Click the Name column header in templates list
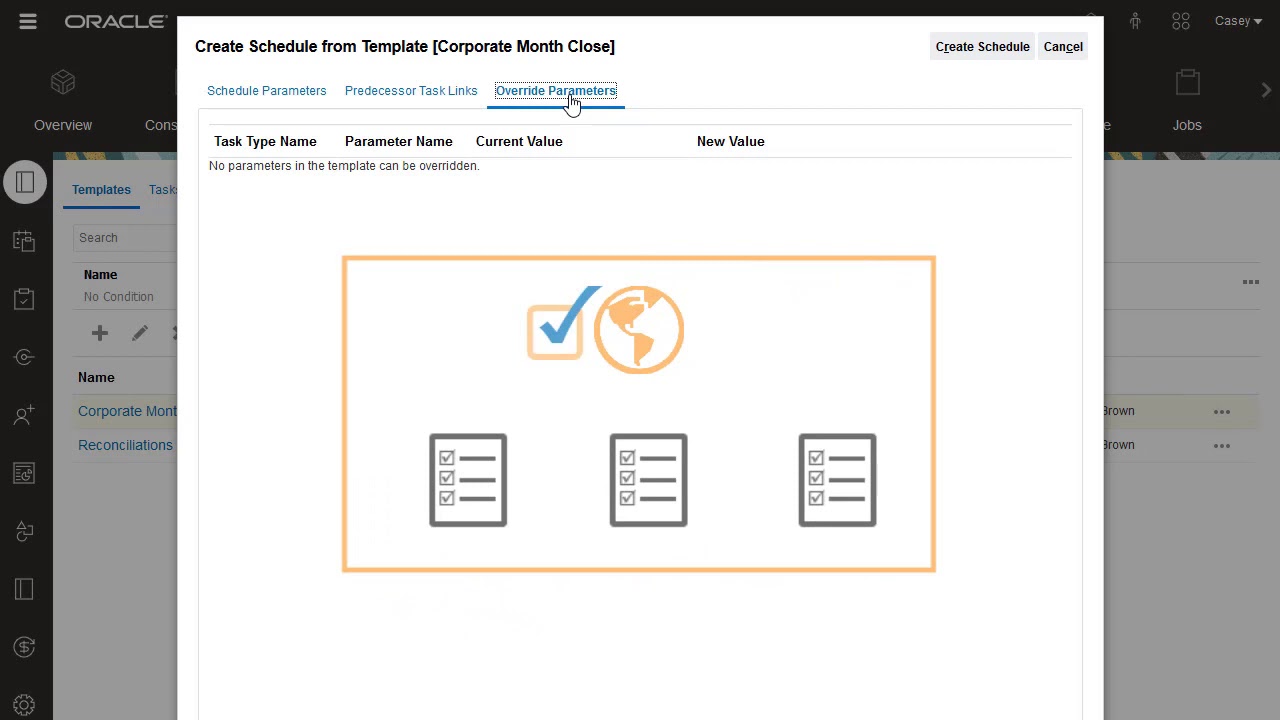The image size is (1280, 720). (96, 377)
